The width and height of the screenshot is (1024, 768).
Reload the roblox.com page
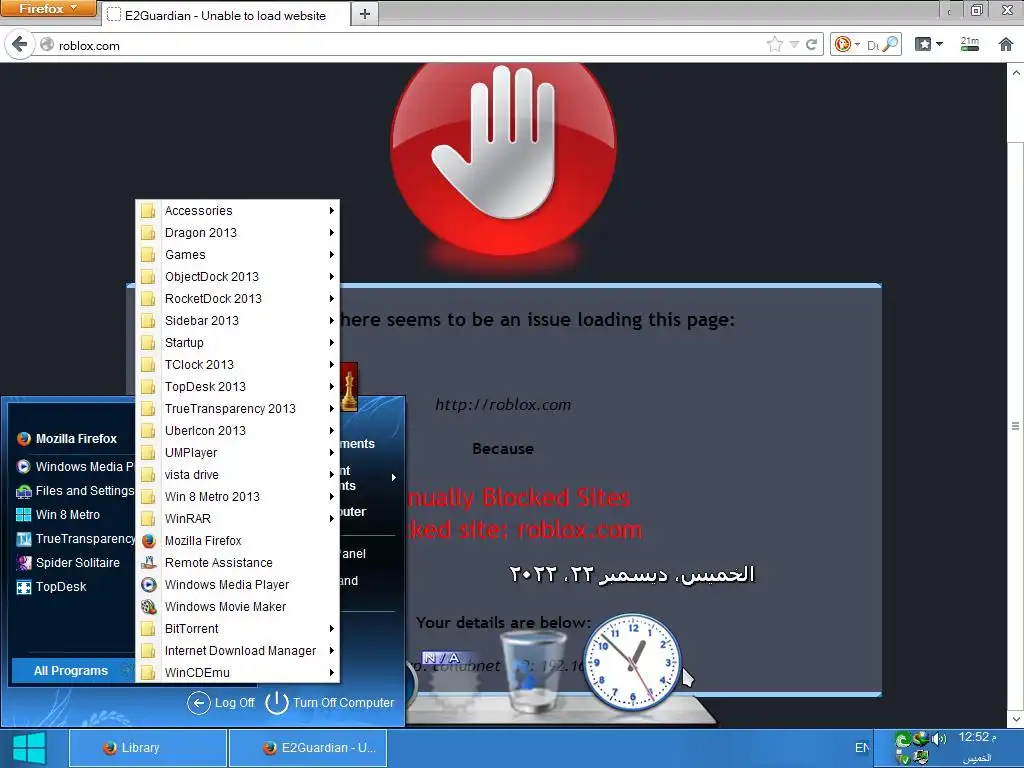pyautogui.click(x=812, y=44)
